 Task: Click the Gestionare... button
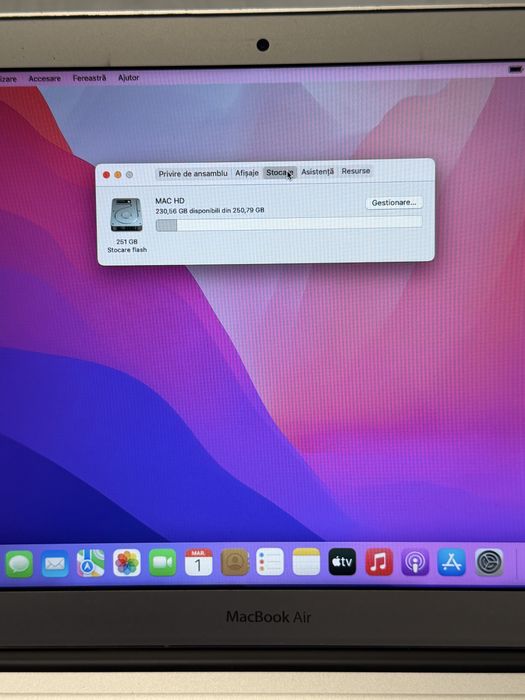tap(394, 203)
